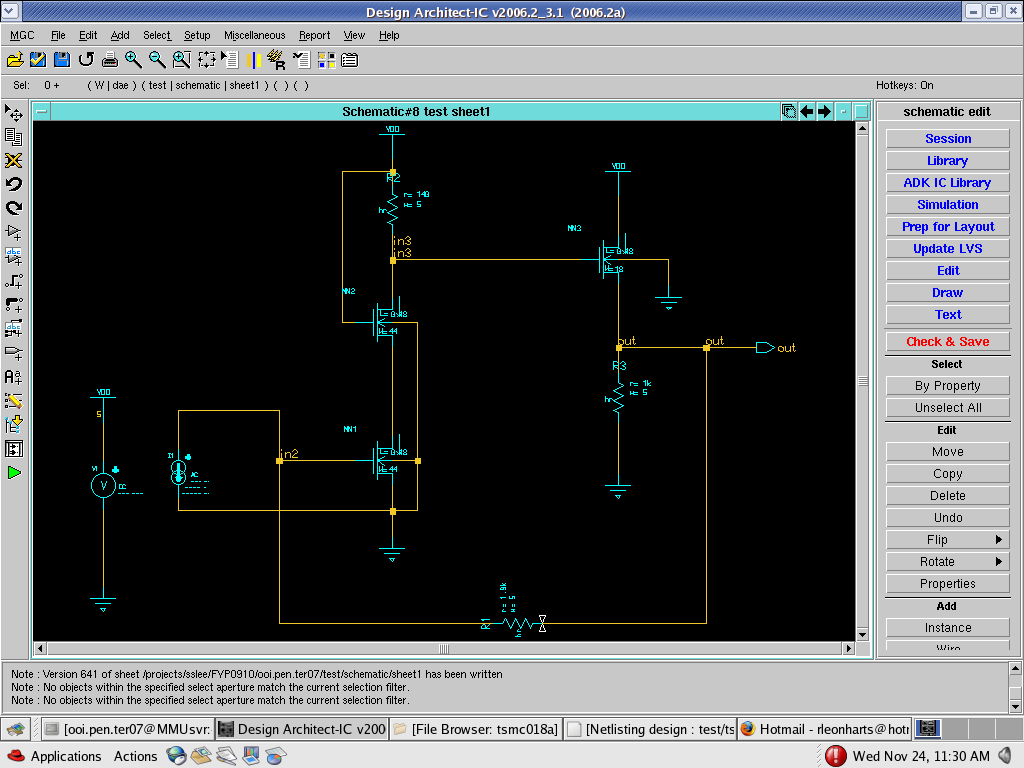Click the Check & Save button
The height and width of the screenshot is (768, 1024).
(x=947, y=342)
